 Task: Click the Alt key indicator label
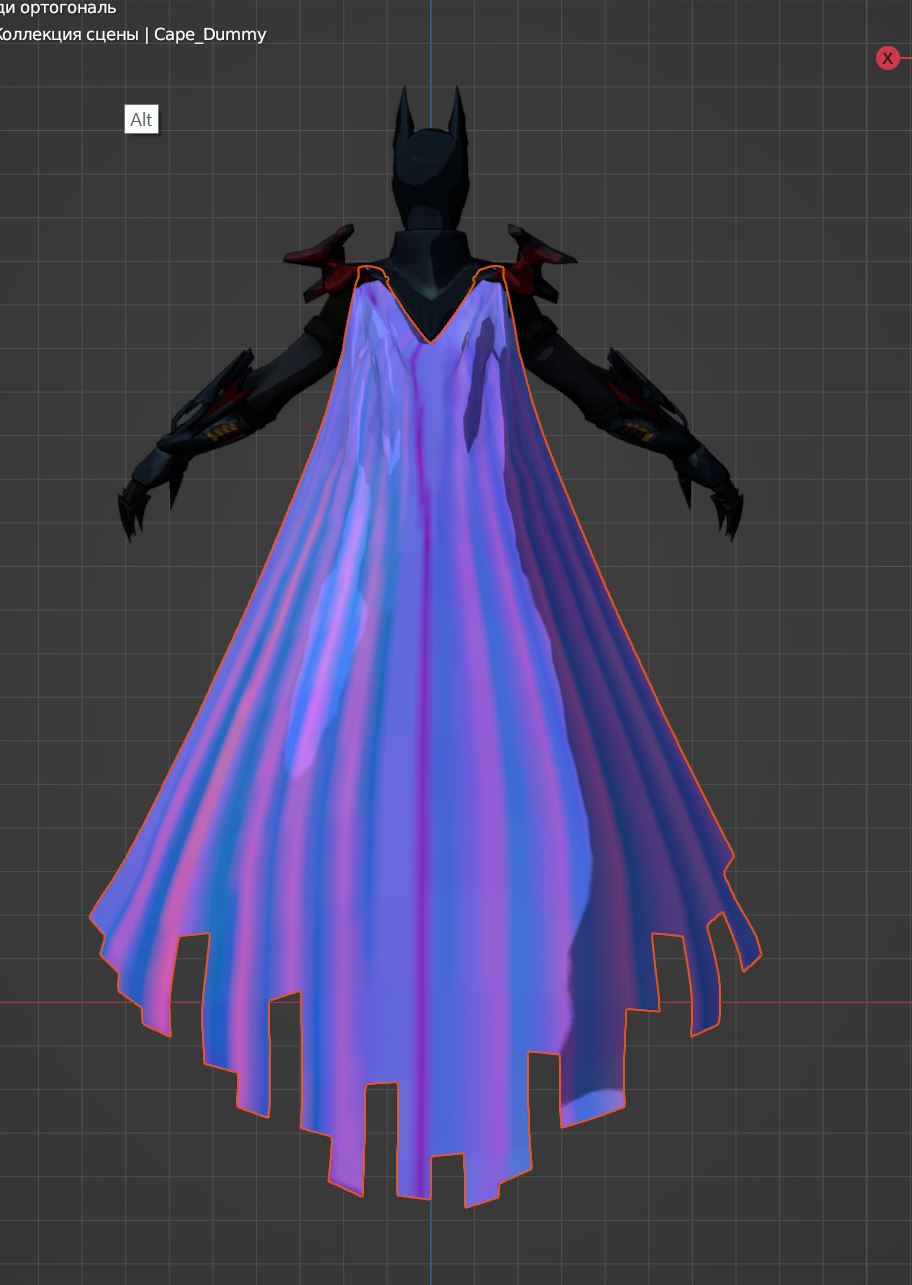coord(141,120)
